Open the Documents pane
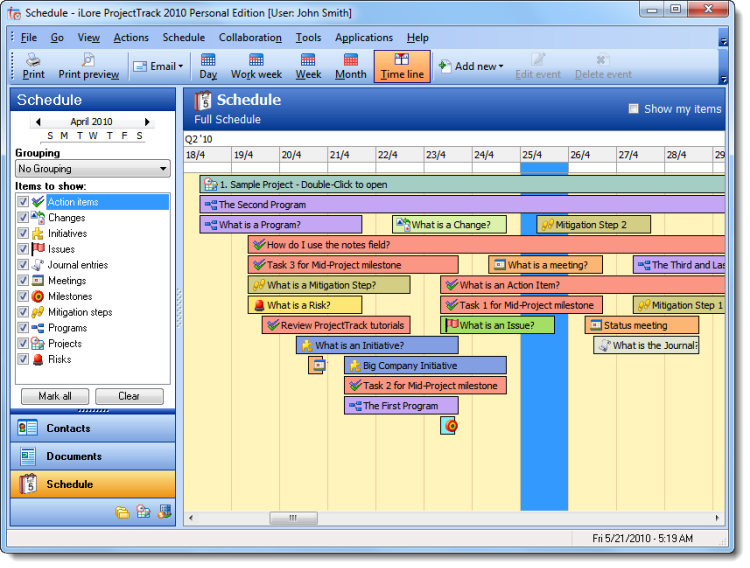 click(x=93, y=456)
